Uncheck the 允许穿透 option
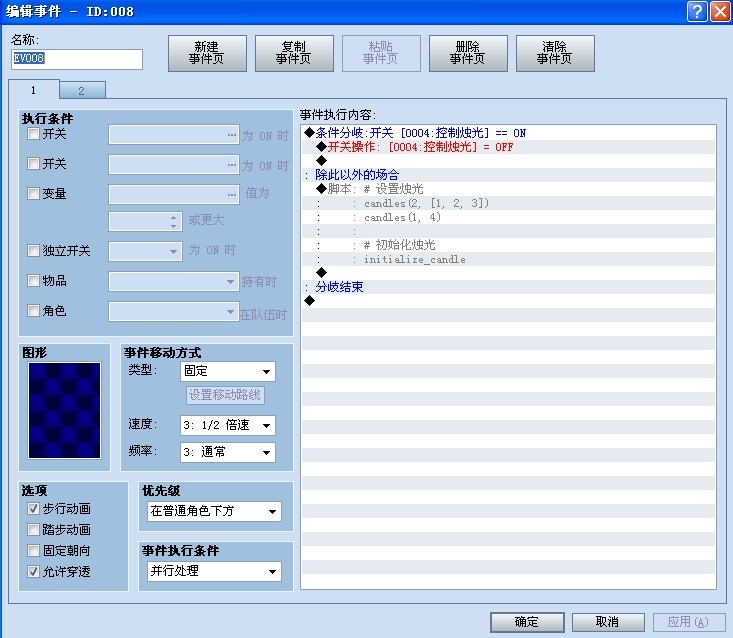This screenshot has height=638, width=733. pos(33,571)
